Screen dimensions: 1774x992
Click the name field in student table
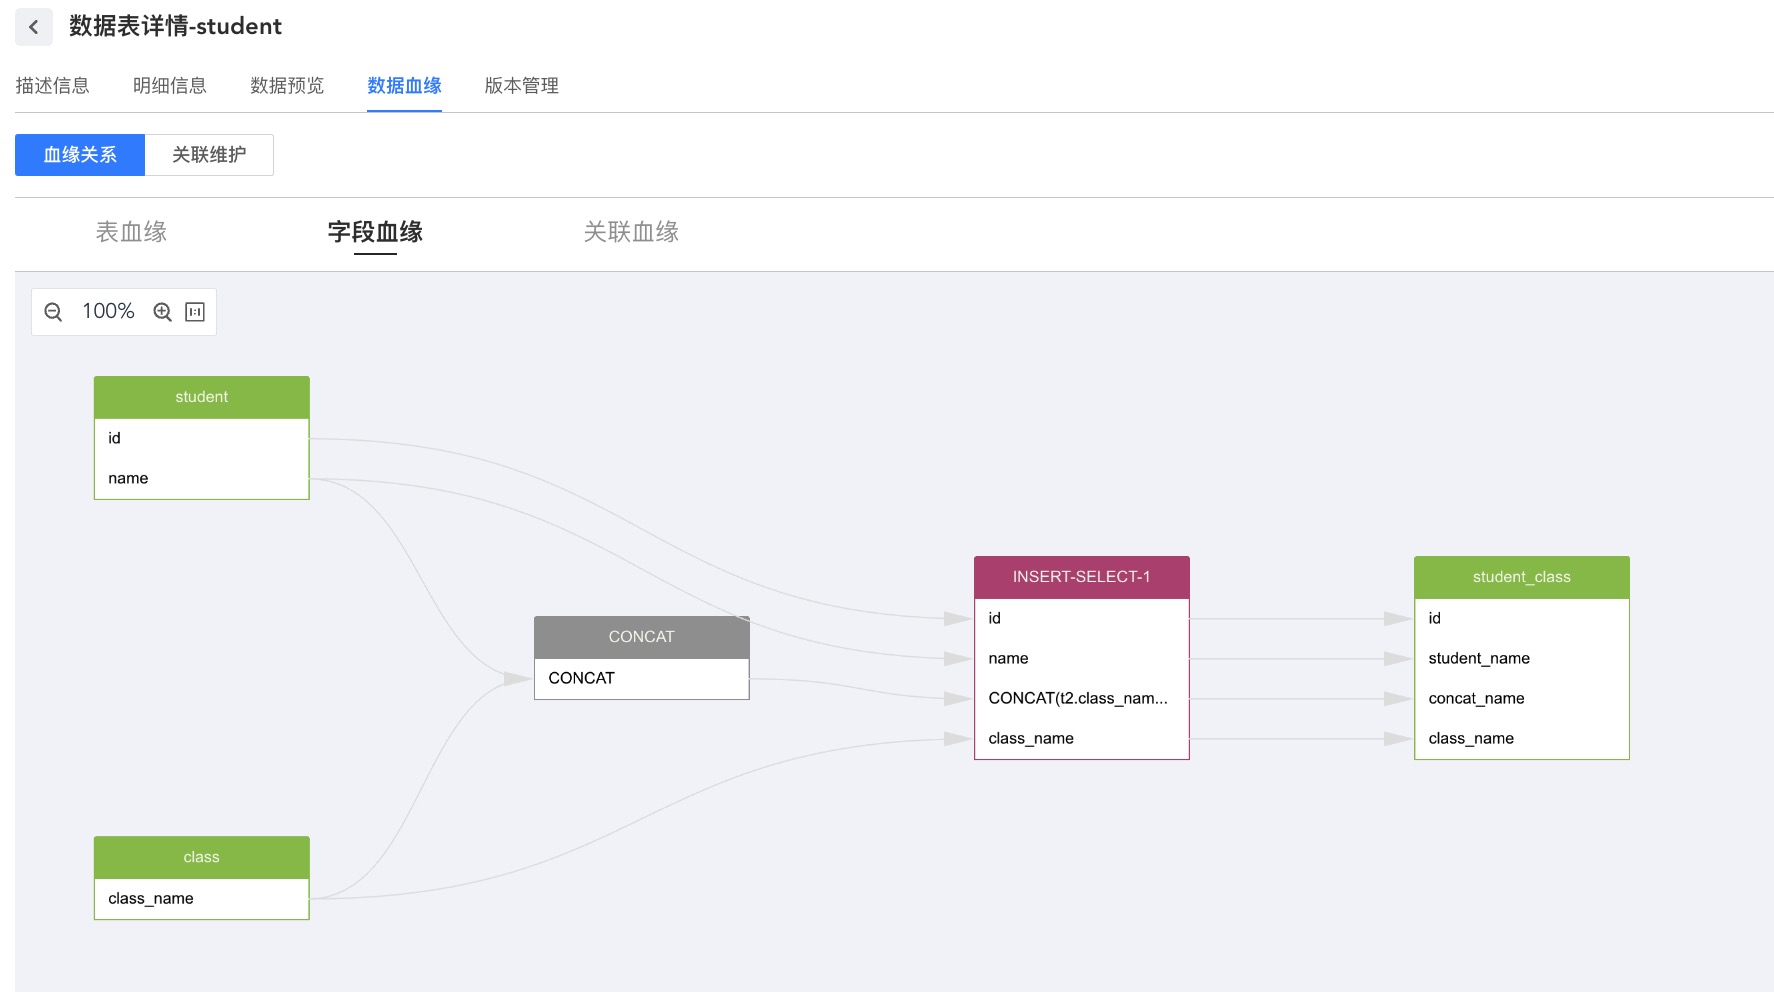click(202, 478)
